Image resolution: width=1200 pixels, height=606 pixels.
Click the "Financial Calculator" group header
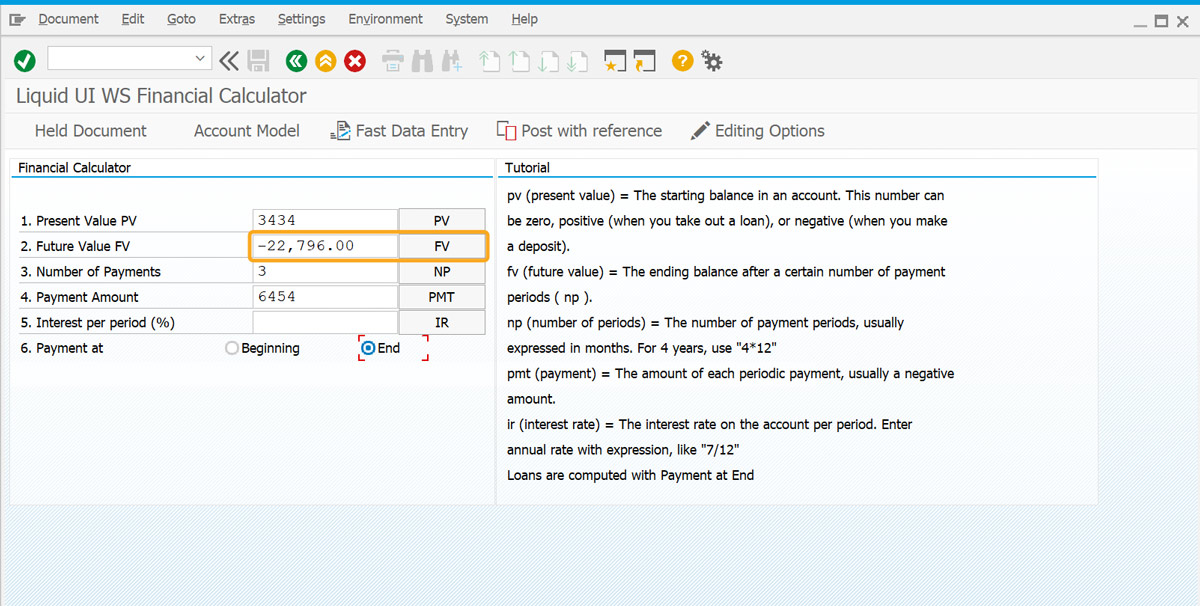[74, 168]
